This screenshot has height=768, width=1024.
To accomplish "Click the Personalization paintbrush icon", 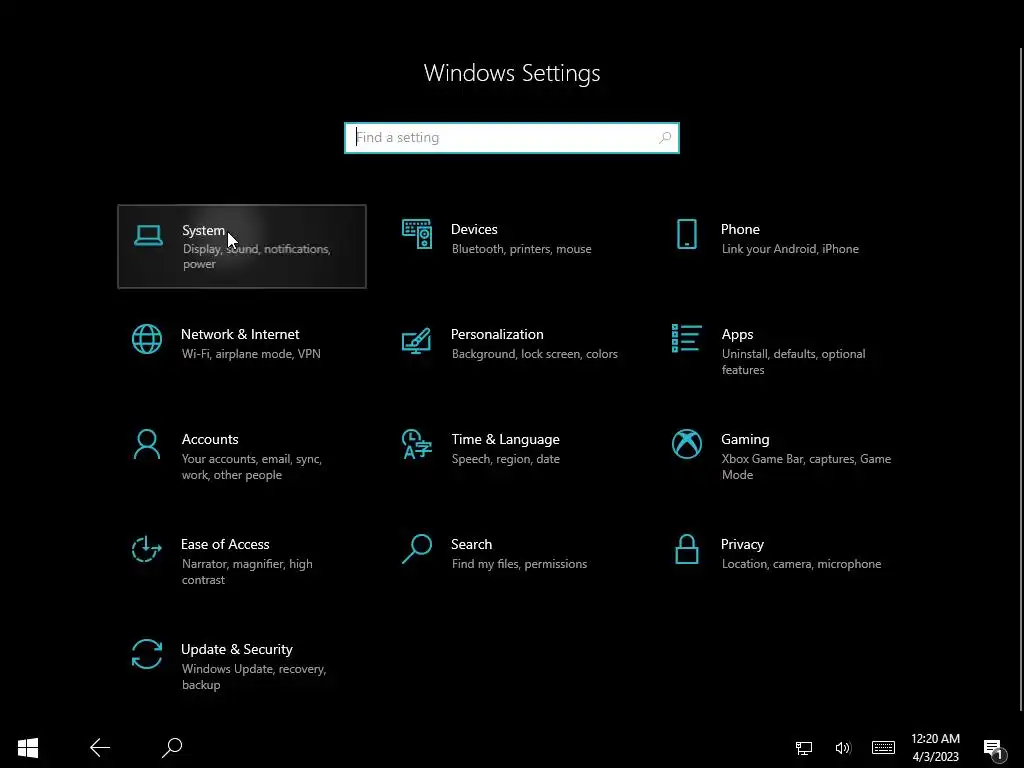I will click(417, 340).
